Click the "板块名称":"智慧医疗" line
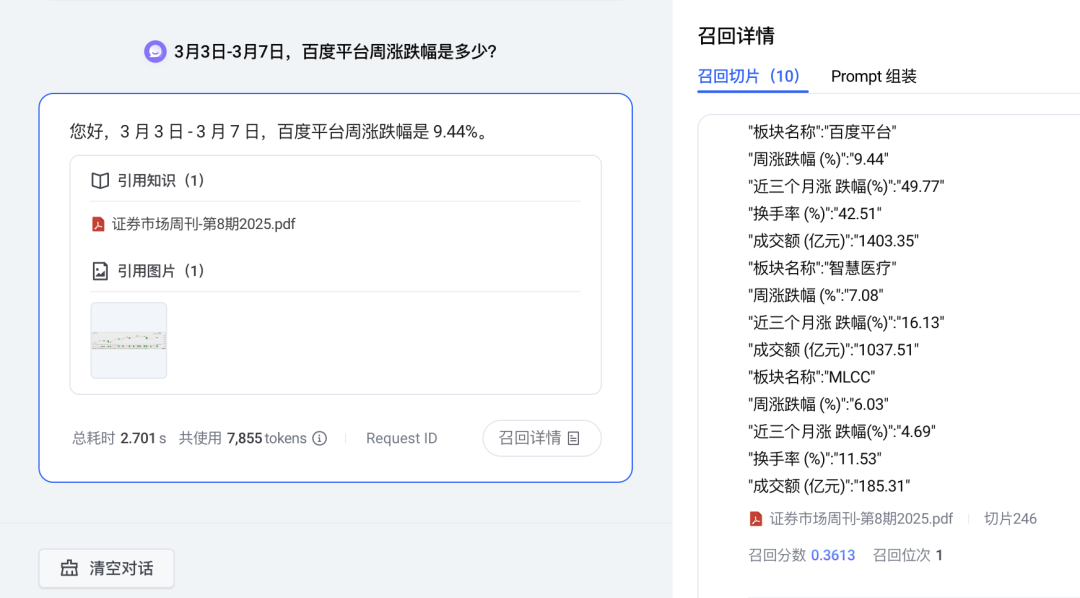Viewport: 1080px width, 598px height. click(x=822, y=268)
